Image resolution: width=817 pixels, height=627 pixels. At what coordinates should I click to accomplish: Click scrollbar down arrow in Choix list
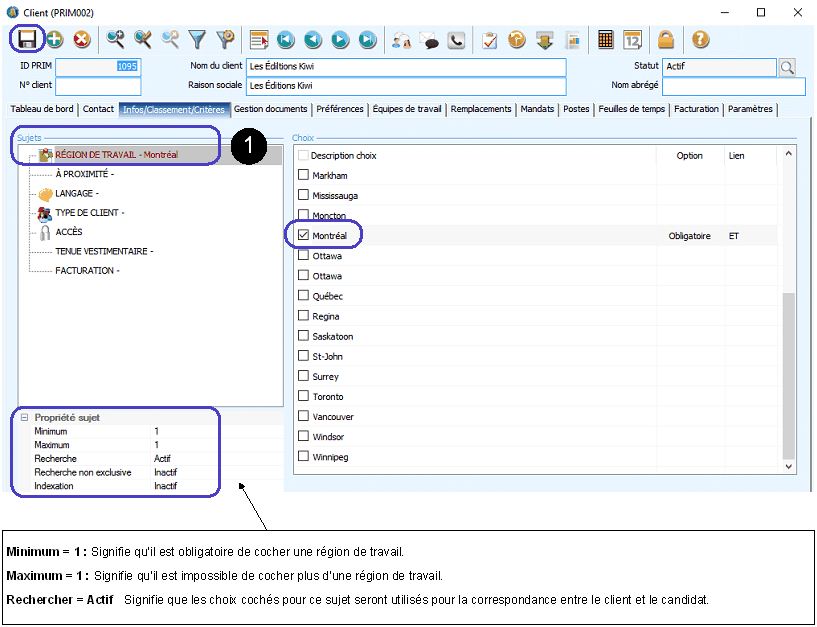(788, 466)
